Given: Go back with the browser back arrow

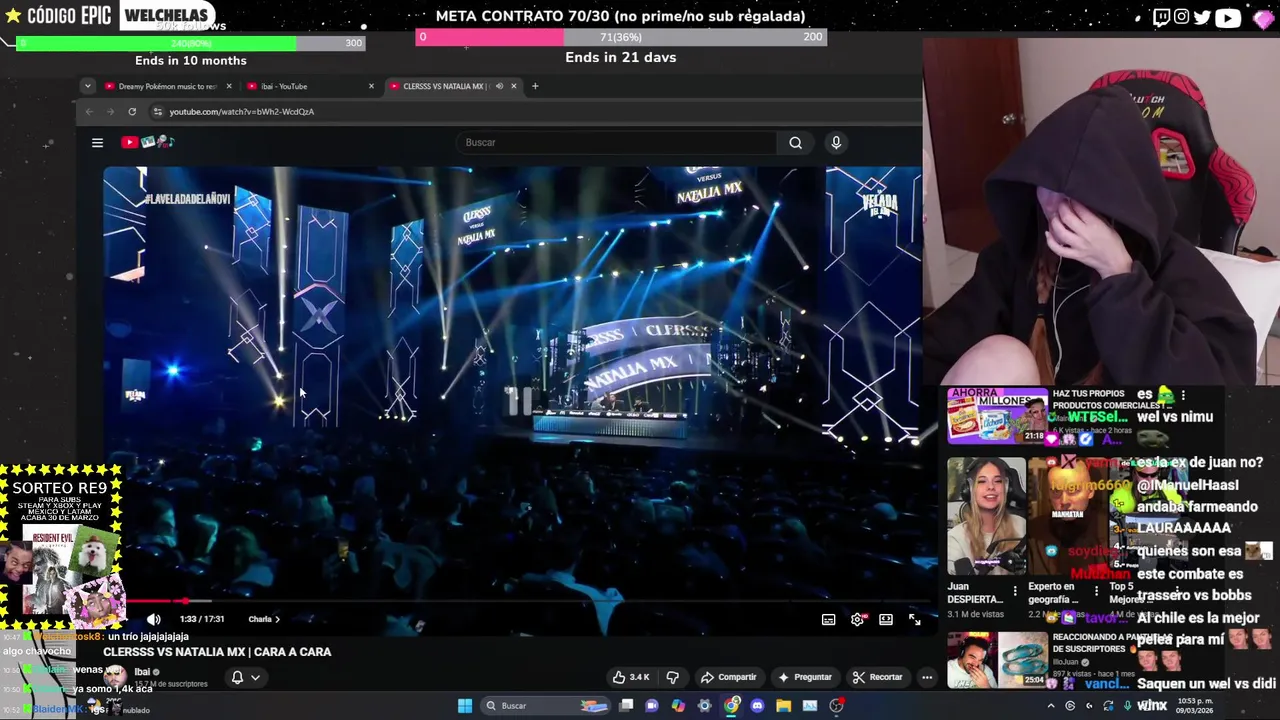Looking at the screenshot, I should [x=89, y=112].
